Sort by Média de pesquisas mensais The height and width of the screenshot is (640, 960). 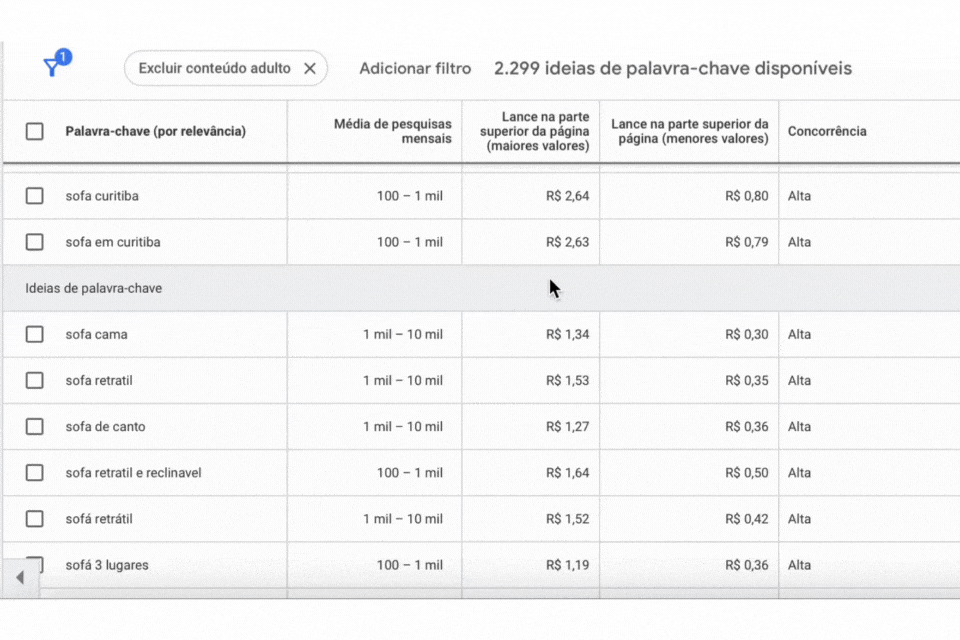click(392, 131)
